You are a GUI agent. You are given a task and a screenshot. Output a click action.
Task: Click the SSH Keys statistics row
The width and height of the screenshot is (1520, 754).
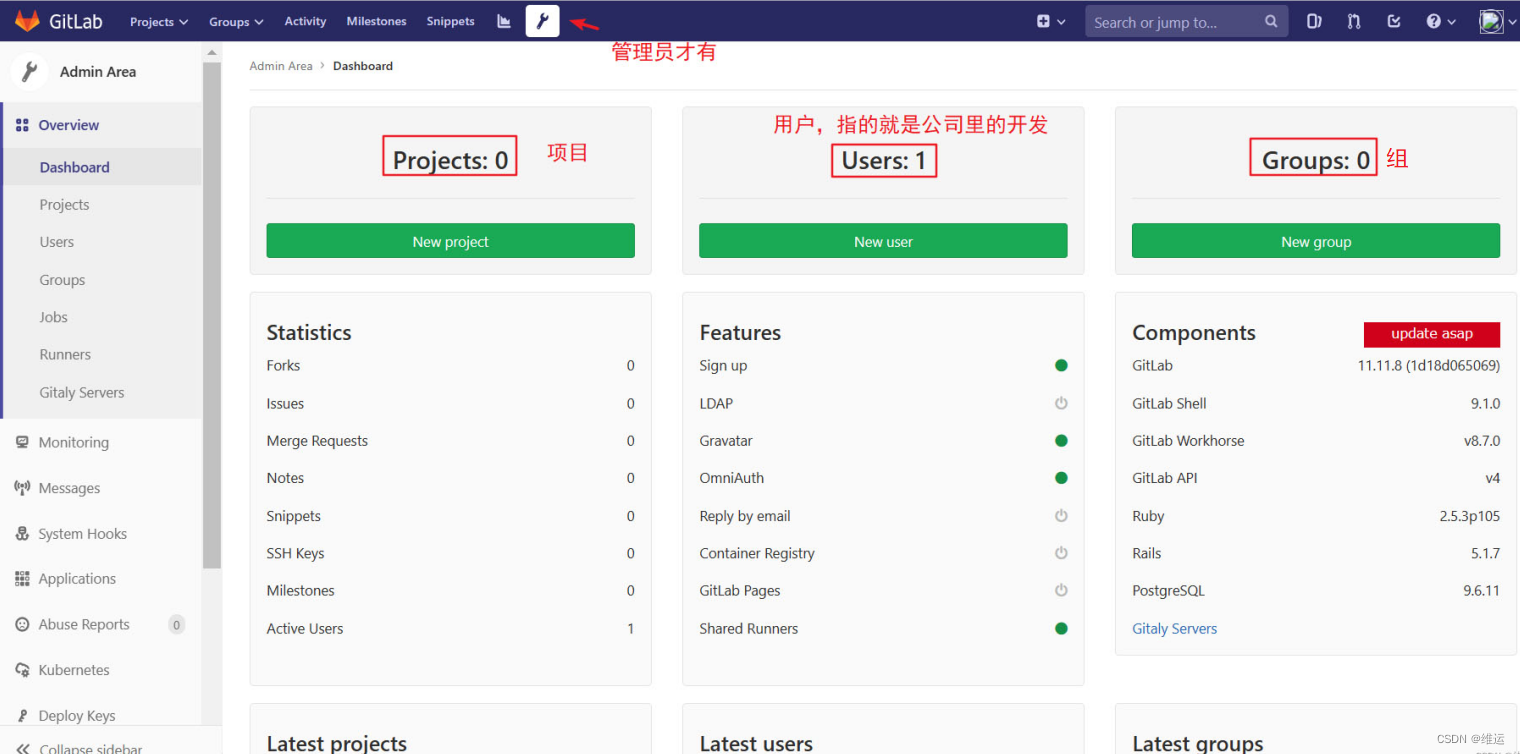click(x=450, y=553)
